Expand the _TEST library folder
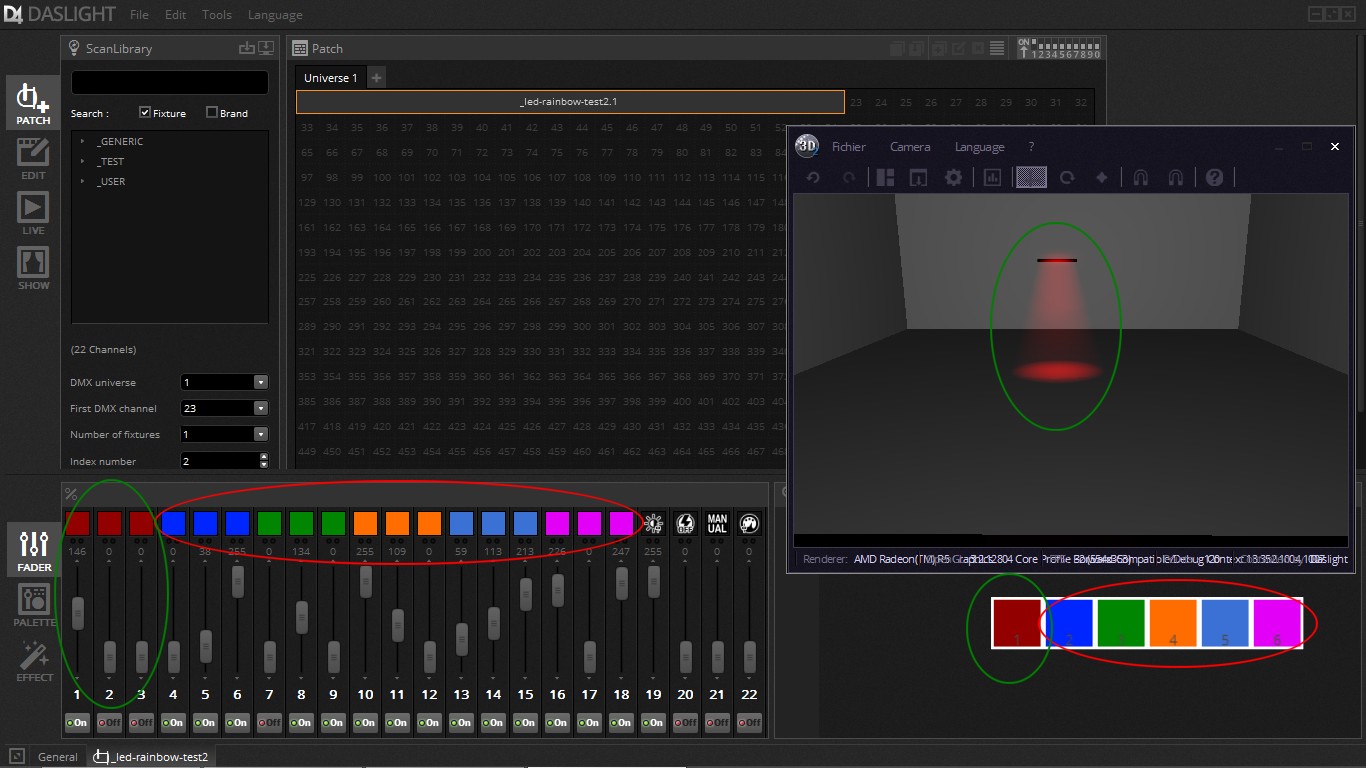The width and height of the screenshot is (1366, 768). click(83, 162)
